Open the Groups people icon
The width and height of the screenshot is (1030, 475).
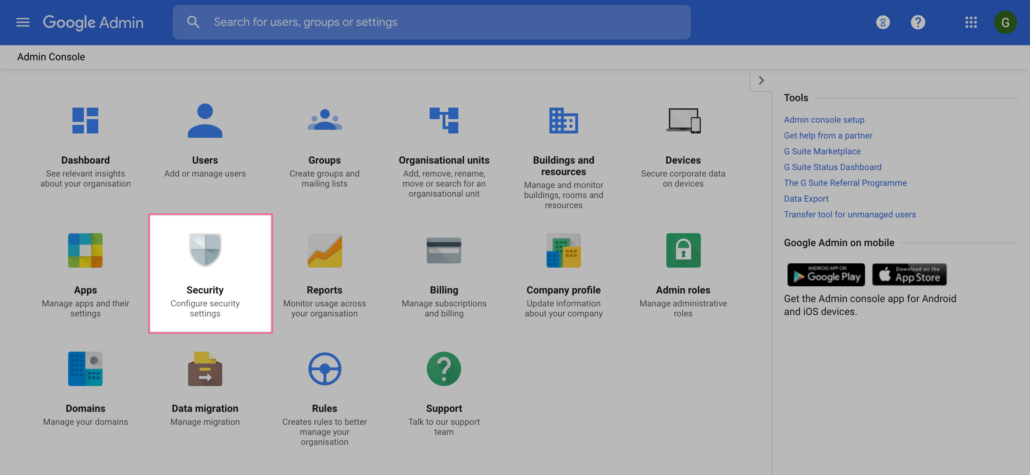pos(325,120)
